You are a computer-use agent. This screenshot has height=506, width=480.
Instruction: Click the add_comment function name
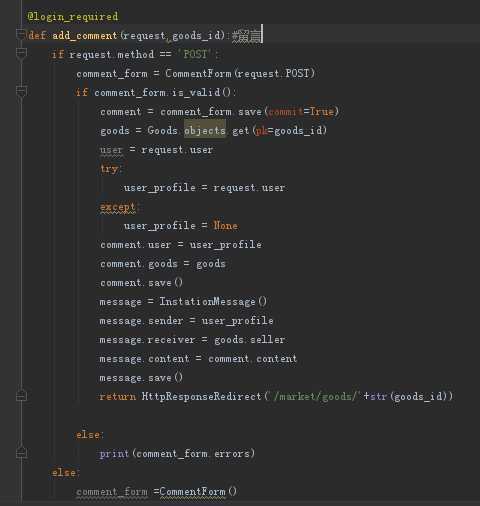[x=85, y=35]
